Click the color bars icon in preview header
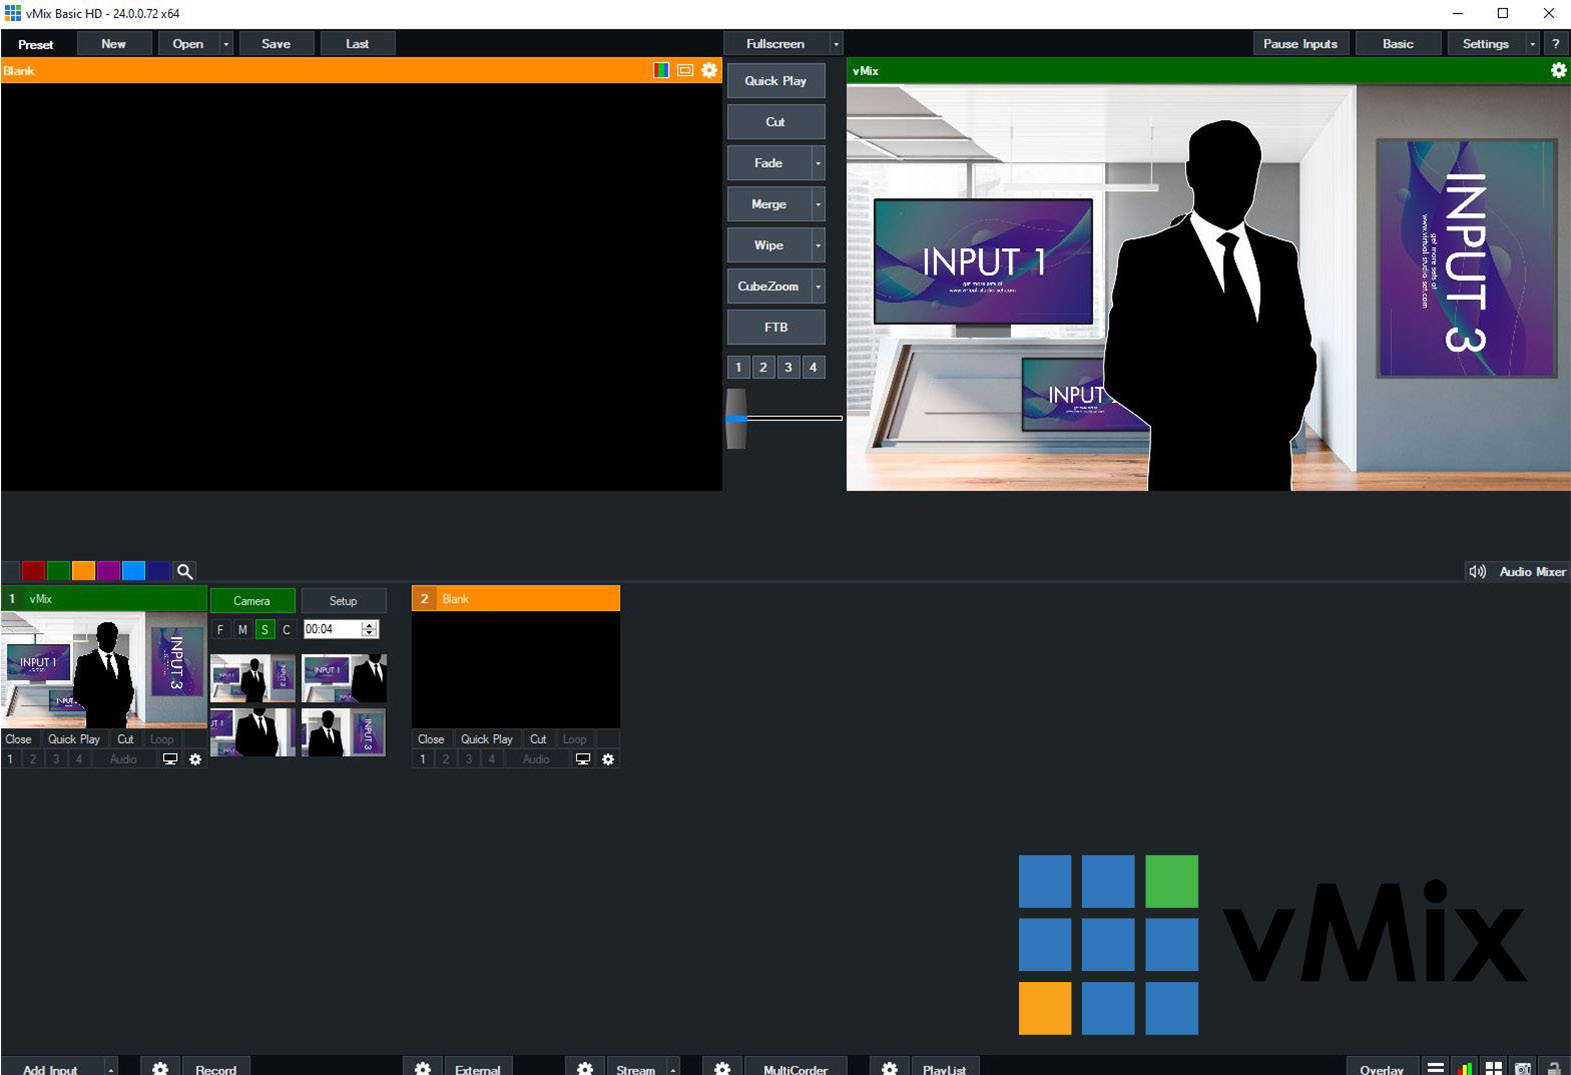This screenshot has height=1075, width=1571. point(661,70)
